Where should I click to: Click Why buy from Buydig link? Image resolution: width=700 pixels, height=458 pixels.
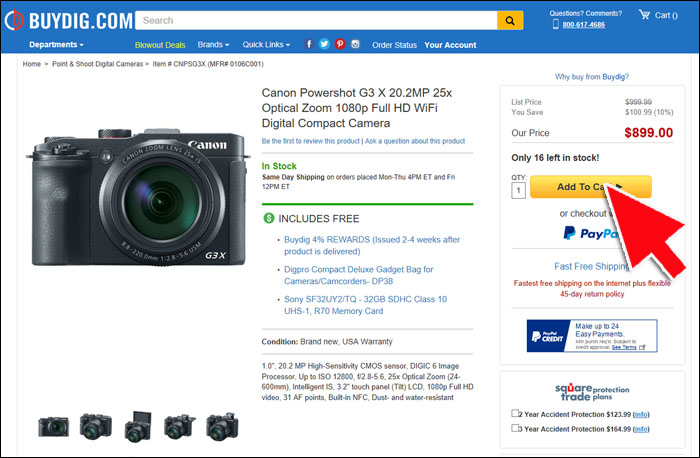592,77
